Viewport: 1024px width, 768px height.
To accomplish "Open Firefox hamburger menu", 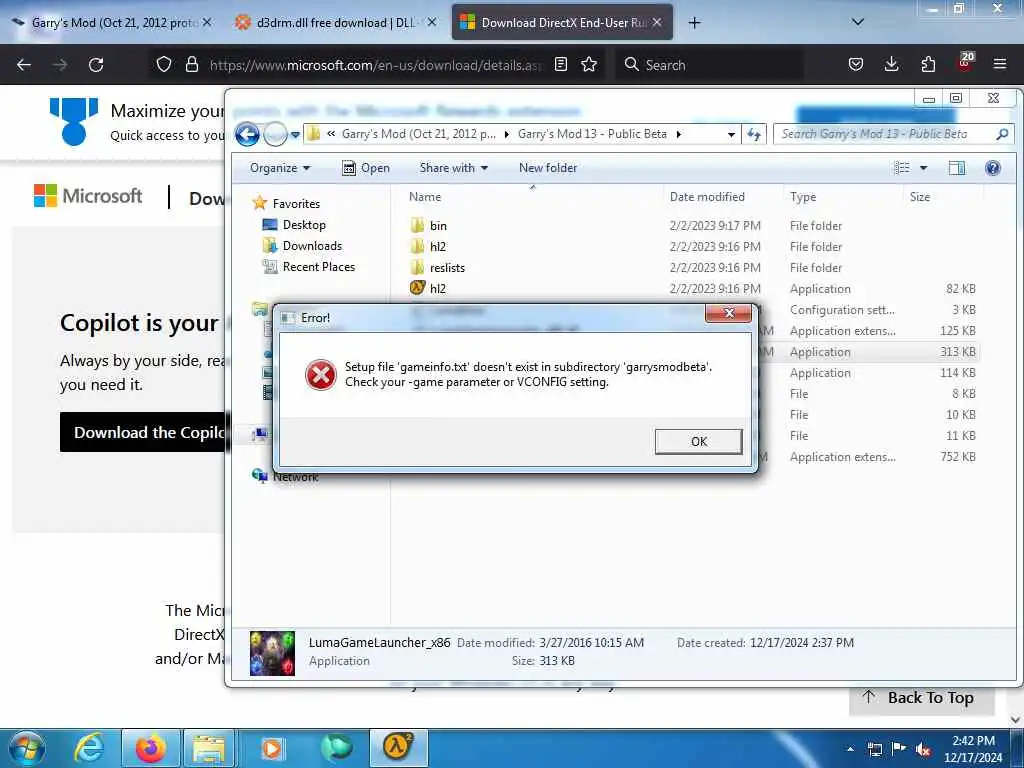I will [1000, 64].
